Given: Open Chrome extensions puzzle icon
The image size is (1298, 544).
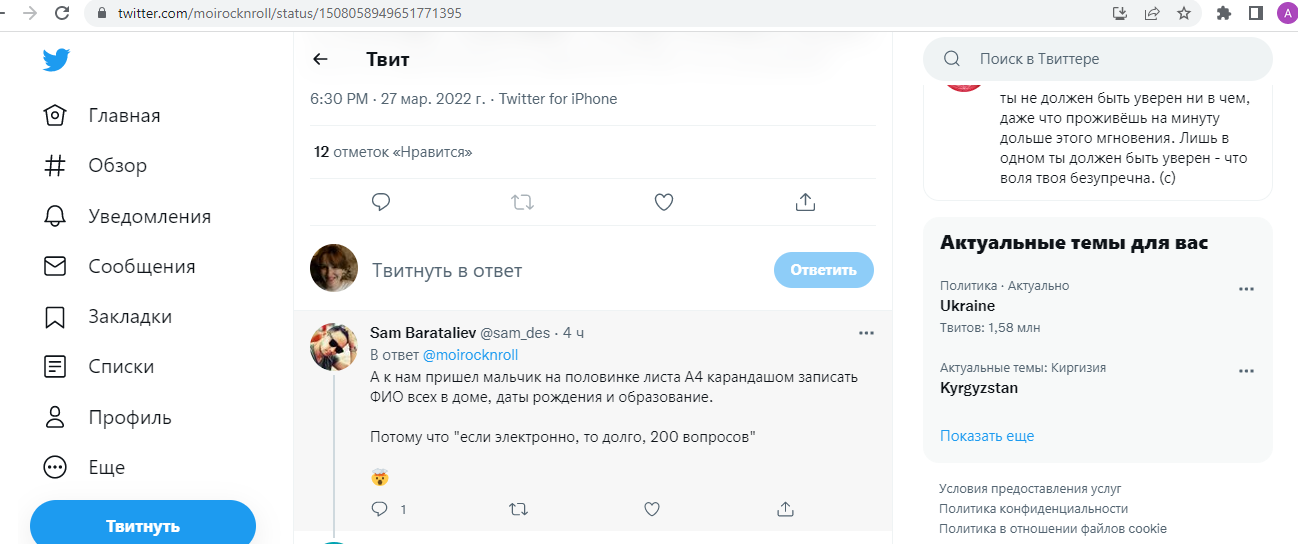Looking at the screenshot, I should tap(1223, 13).
